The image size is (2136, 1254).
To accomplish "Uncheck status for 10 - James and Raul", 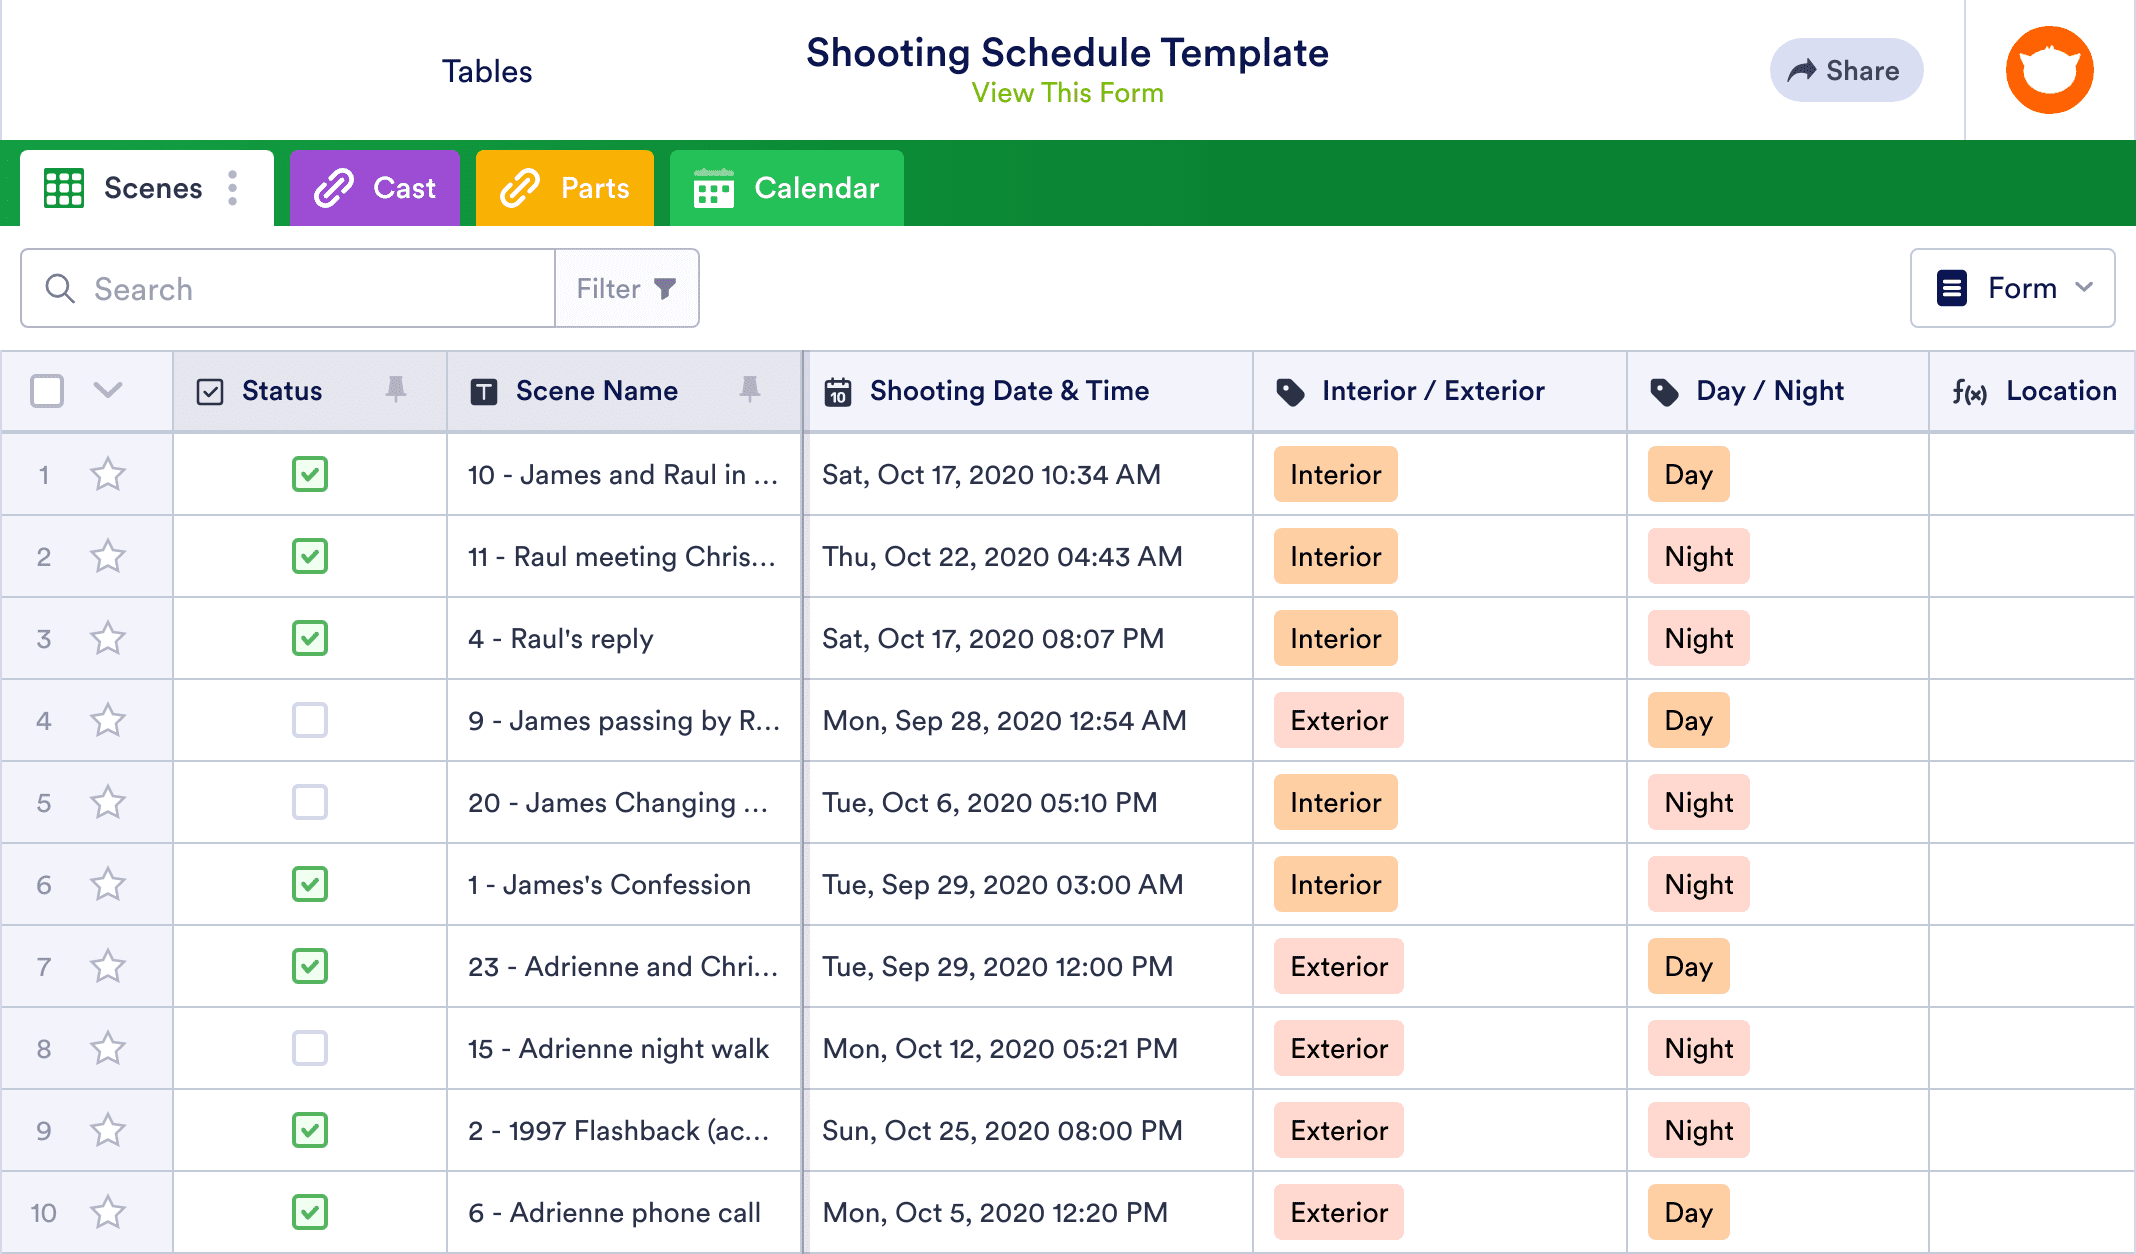I will coord(310,474).
